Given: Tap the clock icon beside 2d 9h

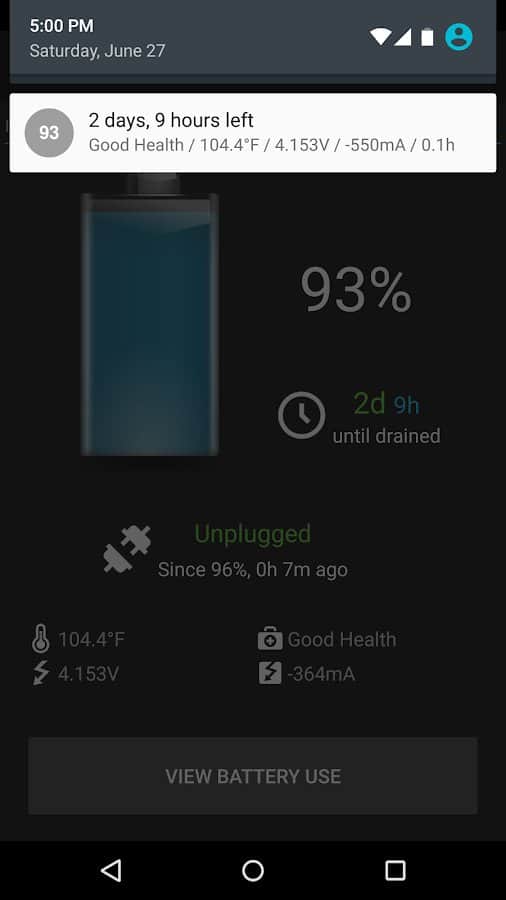Looking at the screenshot, I should pyautogui.click(x=302, y=415).
